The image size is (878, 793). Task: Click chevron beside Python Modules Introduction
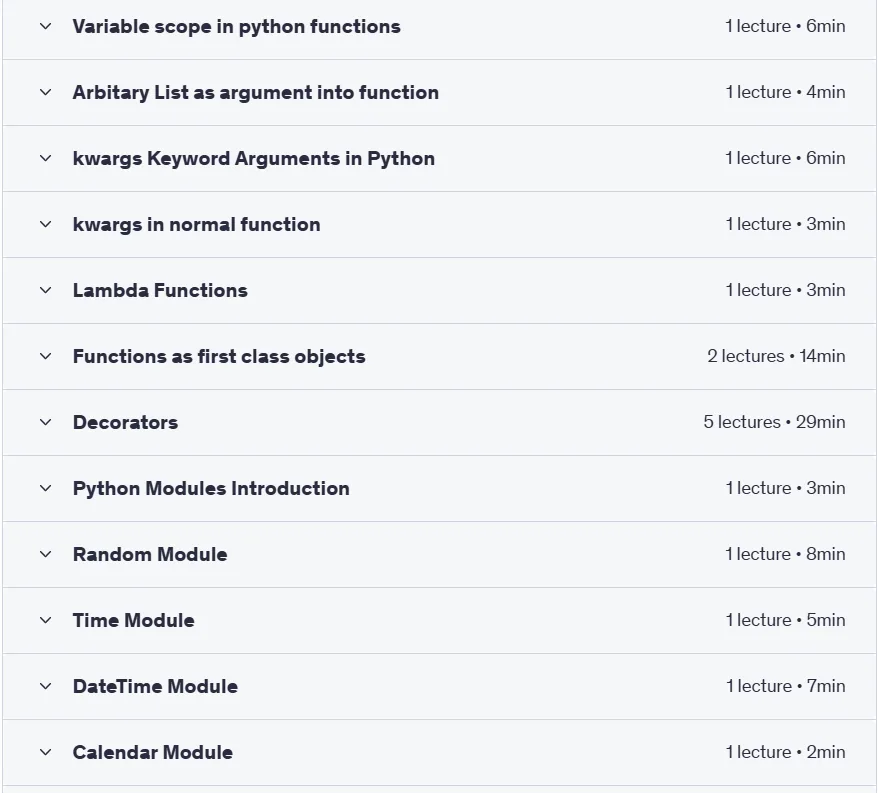(x=46, y=488)
